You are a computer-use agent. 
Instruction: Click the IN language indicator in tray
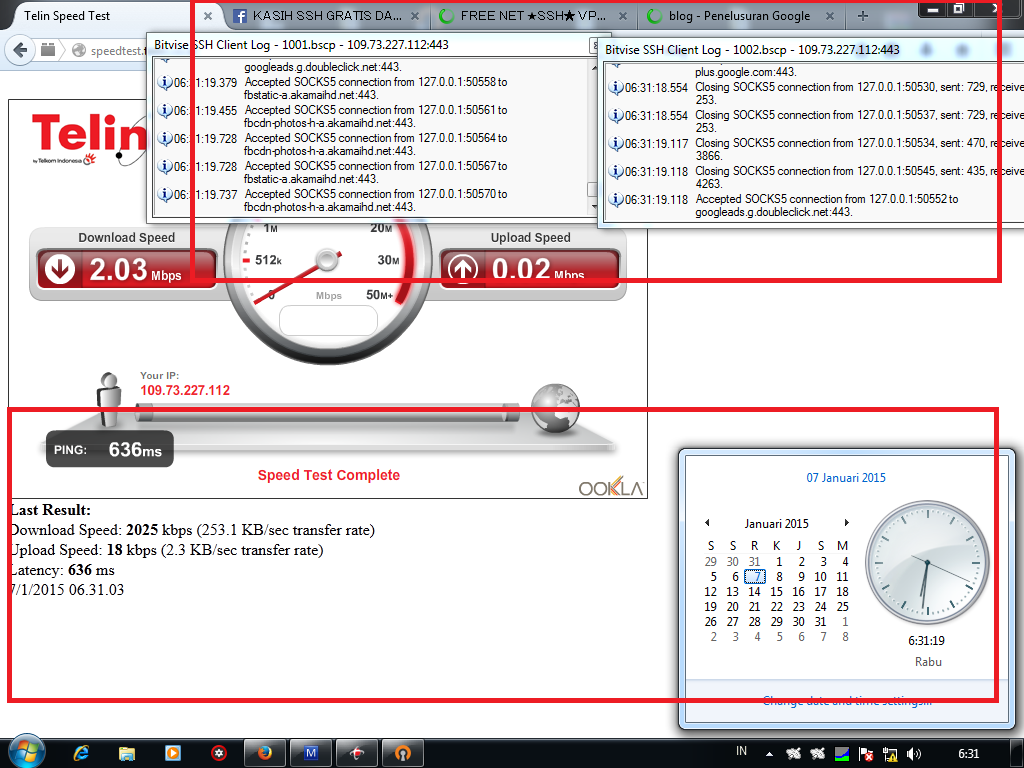click(741, 751)
